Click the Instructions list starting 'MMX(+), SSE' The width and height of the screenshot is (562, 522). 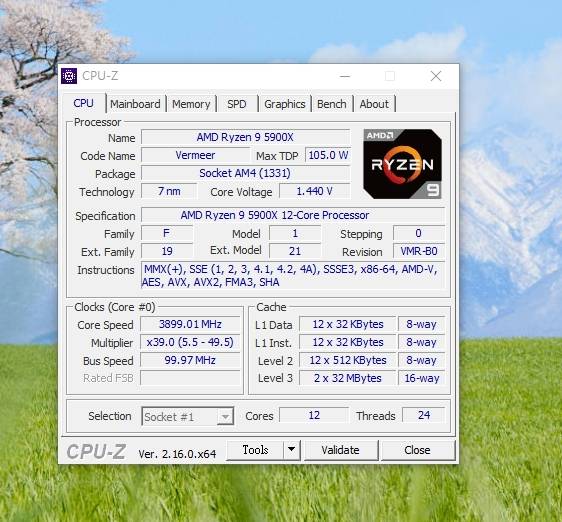(292, 275)
